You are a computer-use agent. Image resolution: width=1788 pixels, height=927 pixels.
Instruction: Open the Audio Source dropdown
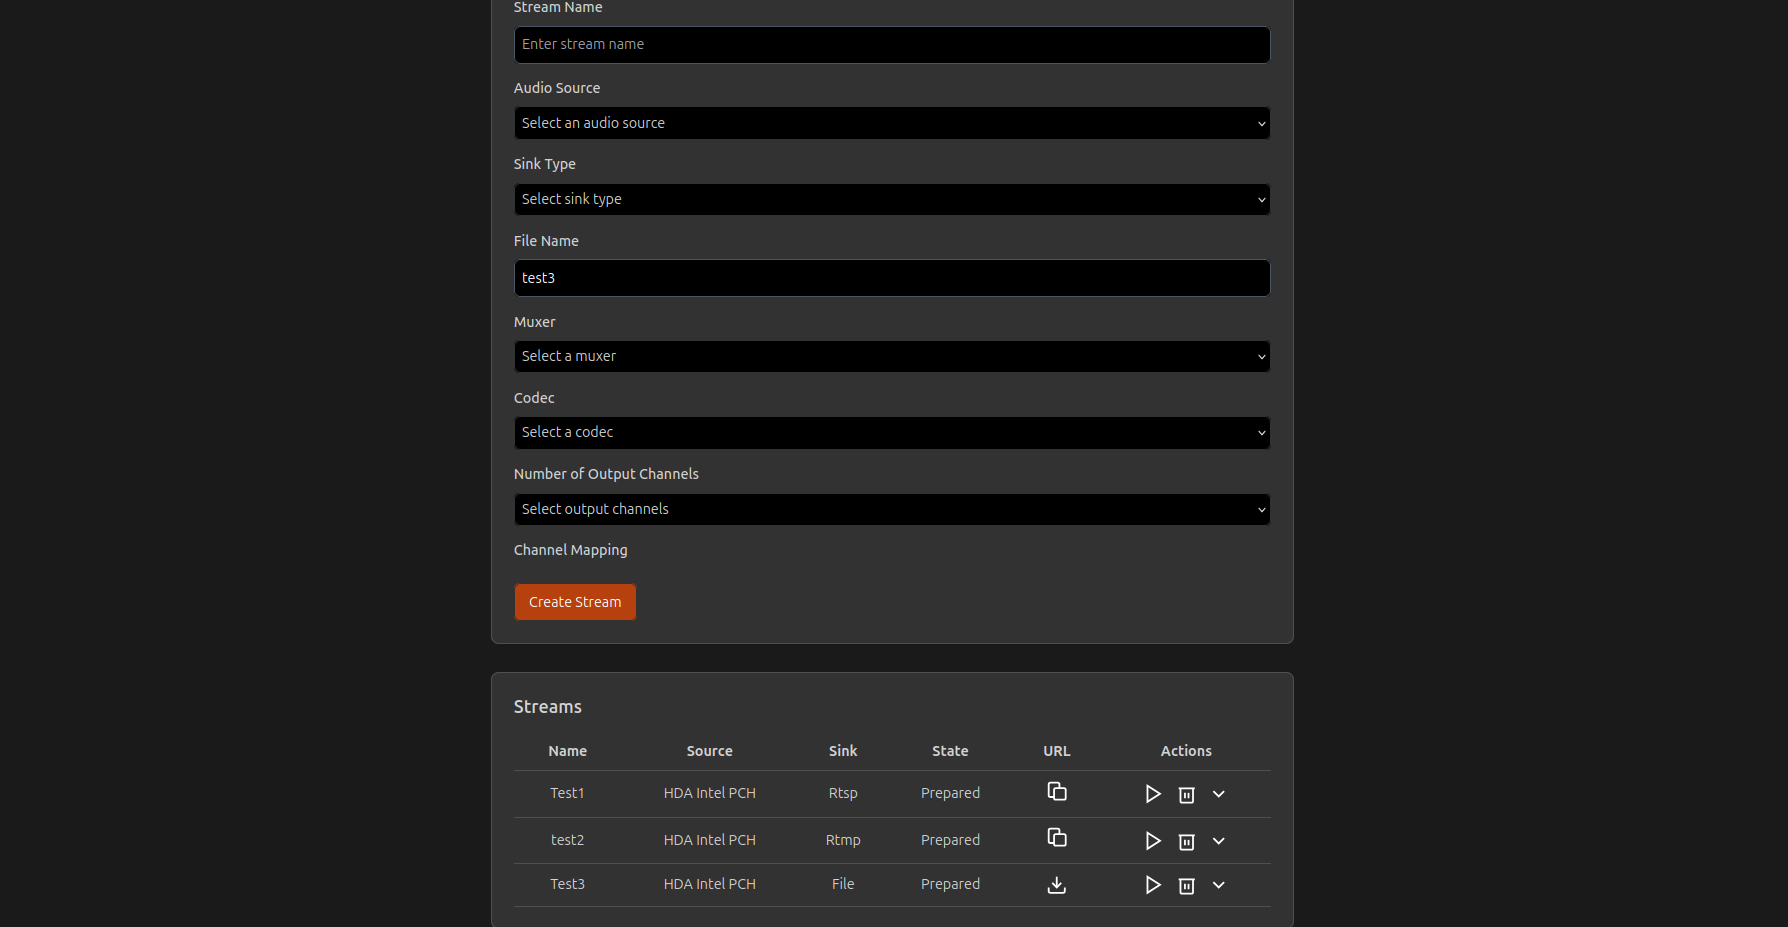pyautogui.click(x=891, y=123)
